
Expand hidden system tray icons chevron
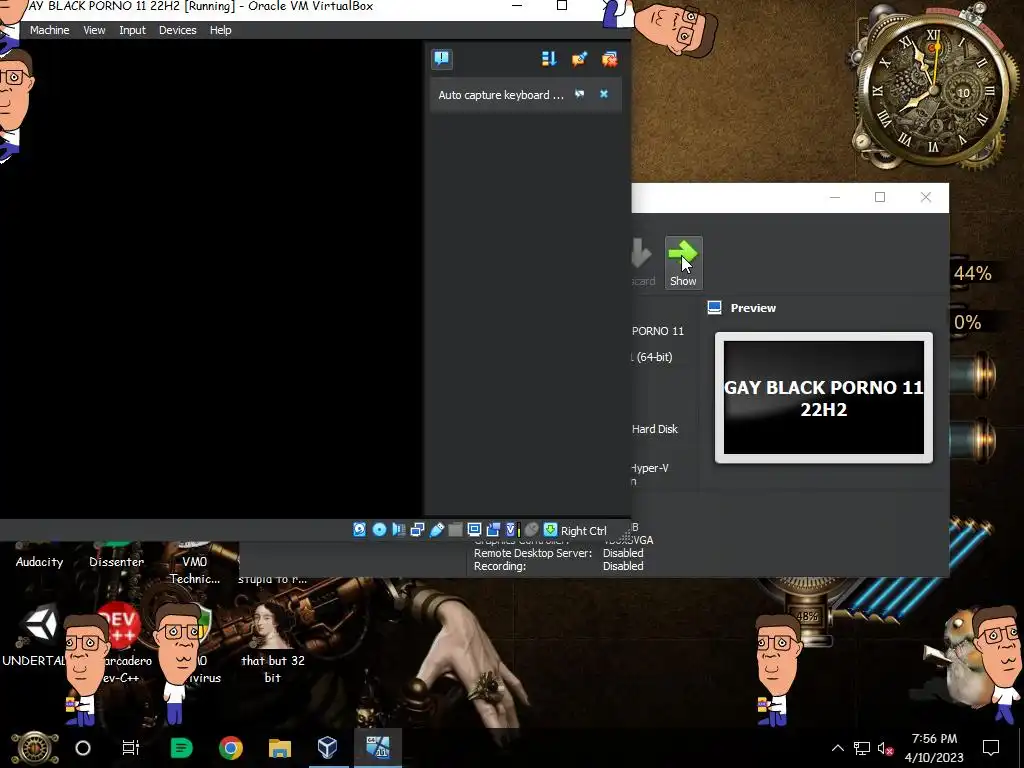837,748
